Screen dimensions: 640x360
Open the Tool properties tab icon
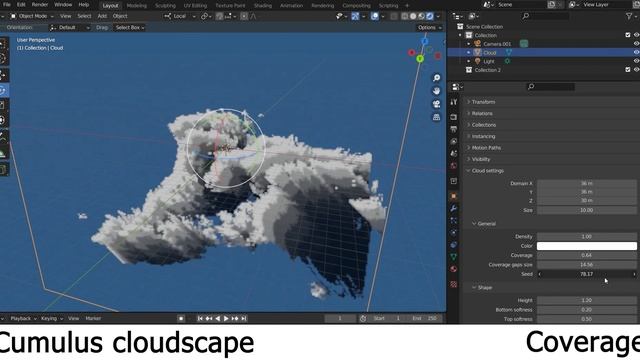click(x=453, y=102)
